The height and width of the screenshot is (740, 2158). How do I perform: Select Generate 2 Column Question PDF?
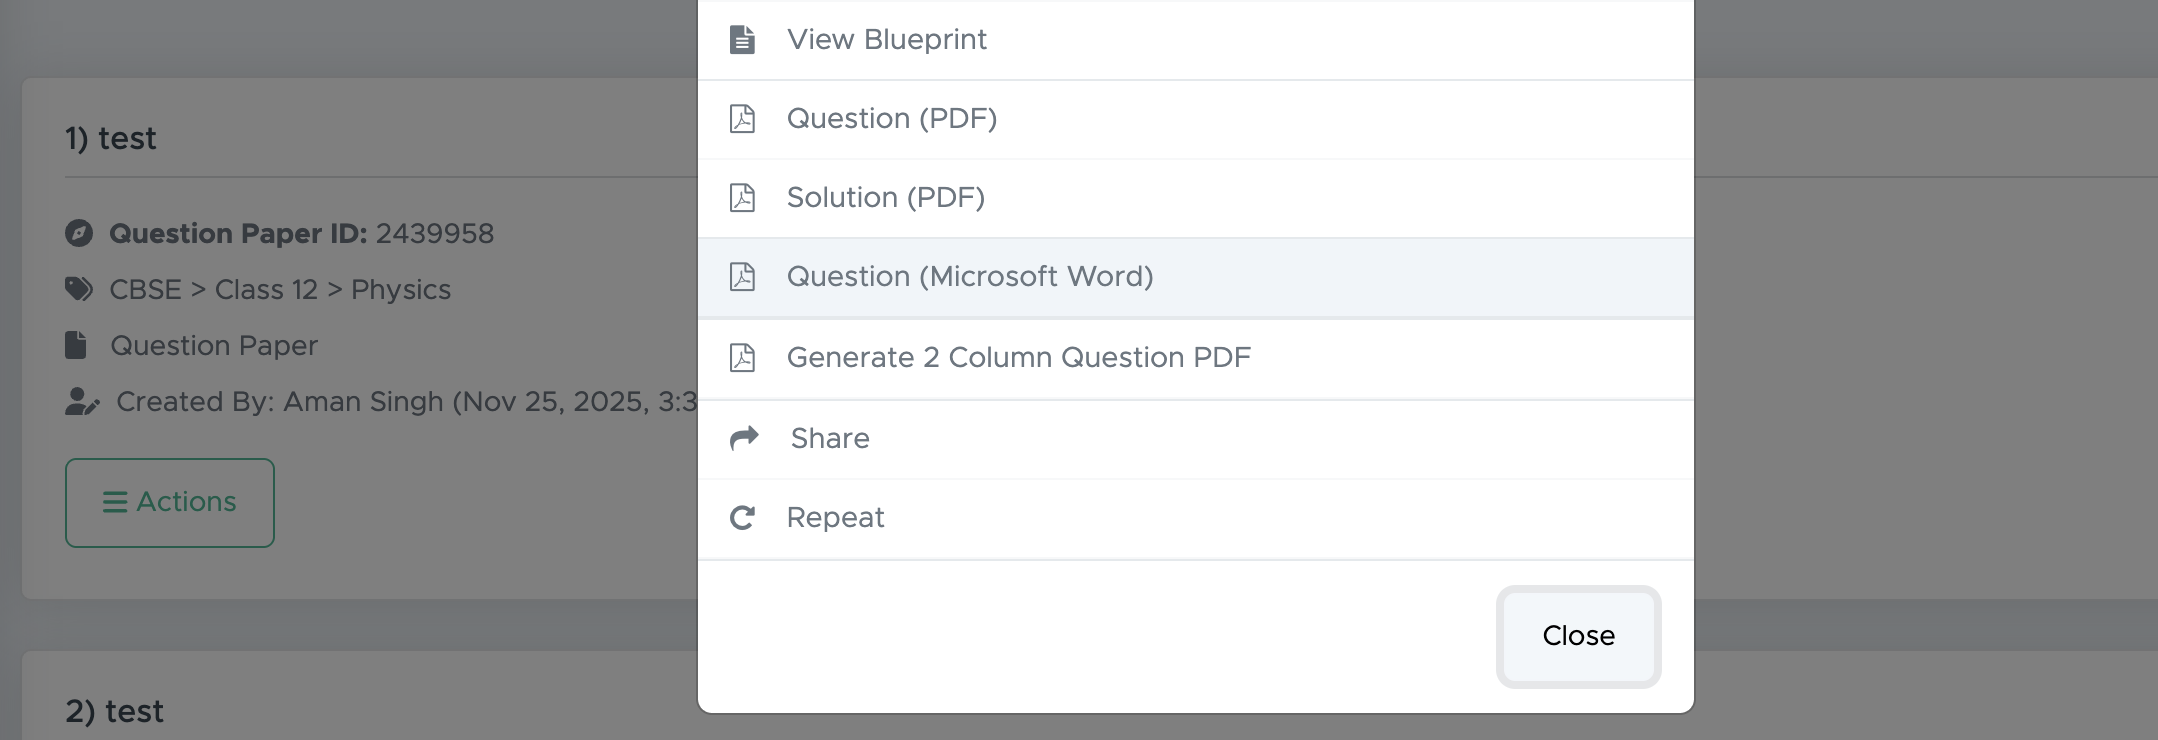(x=1018, y=358)
